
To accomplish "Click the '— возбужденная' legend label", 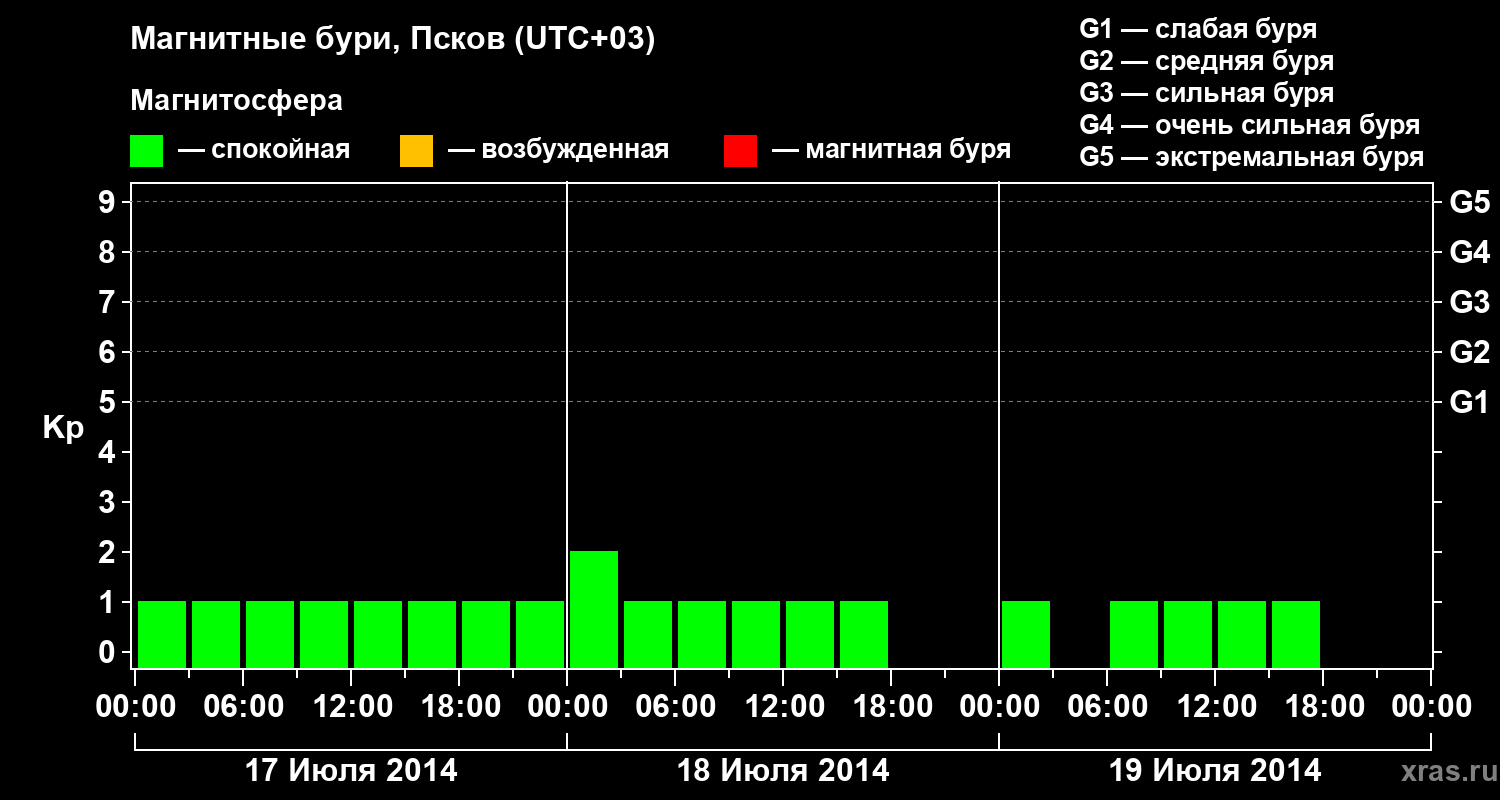I will 558,150.
